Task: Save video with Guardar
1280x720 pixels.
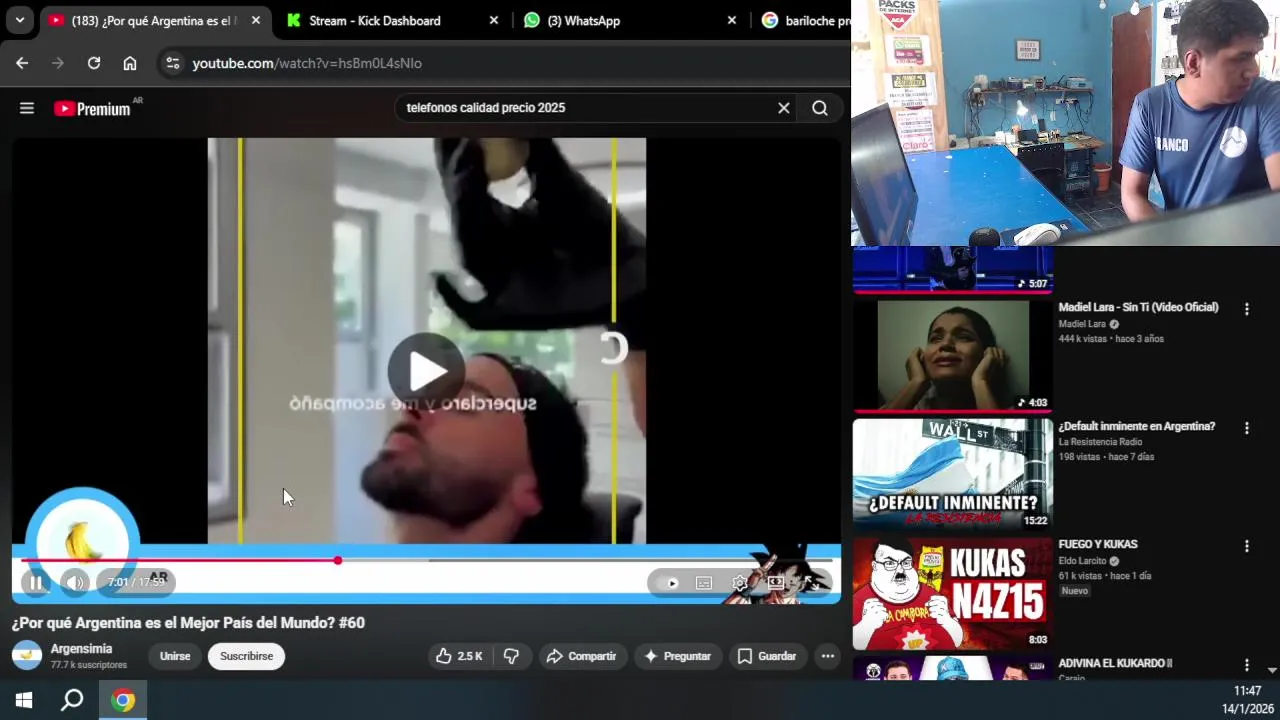Action: (x=767, y=656)
